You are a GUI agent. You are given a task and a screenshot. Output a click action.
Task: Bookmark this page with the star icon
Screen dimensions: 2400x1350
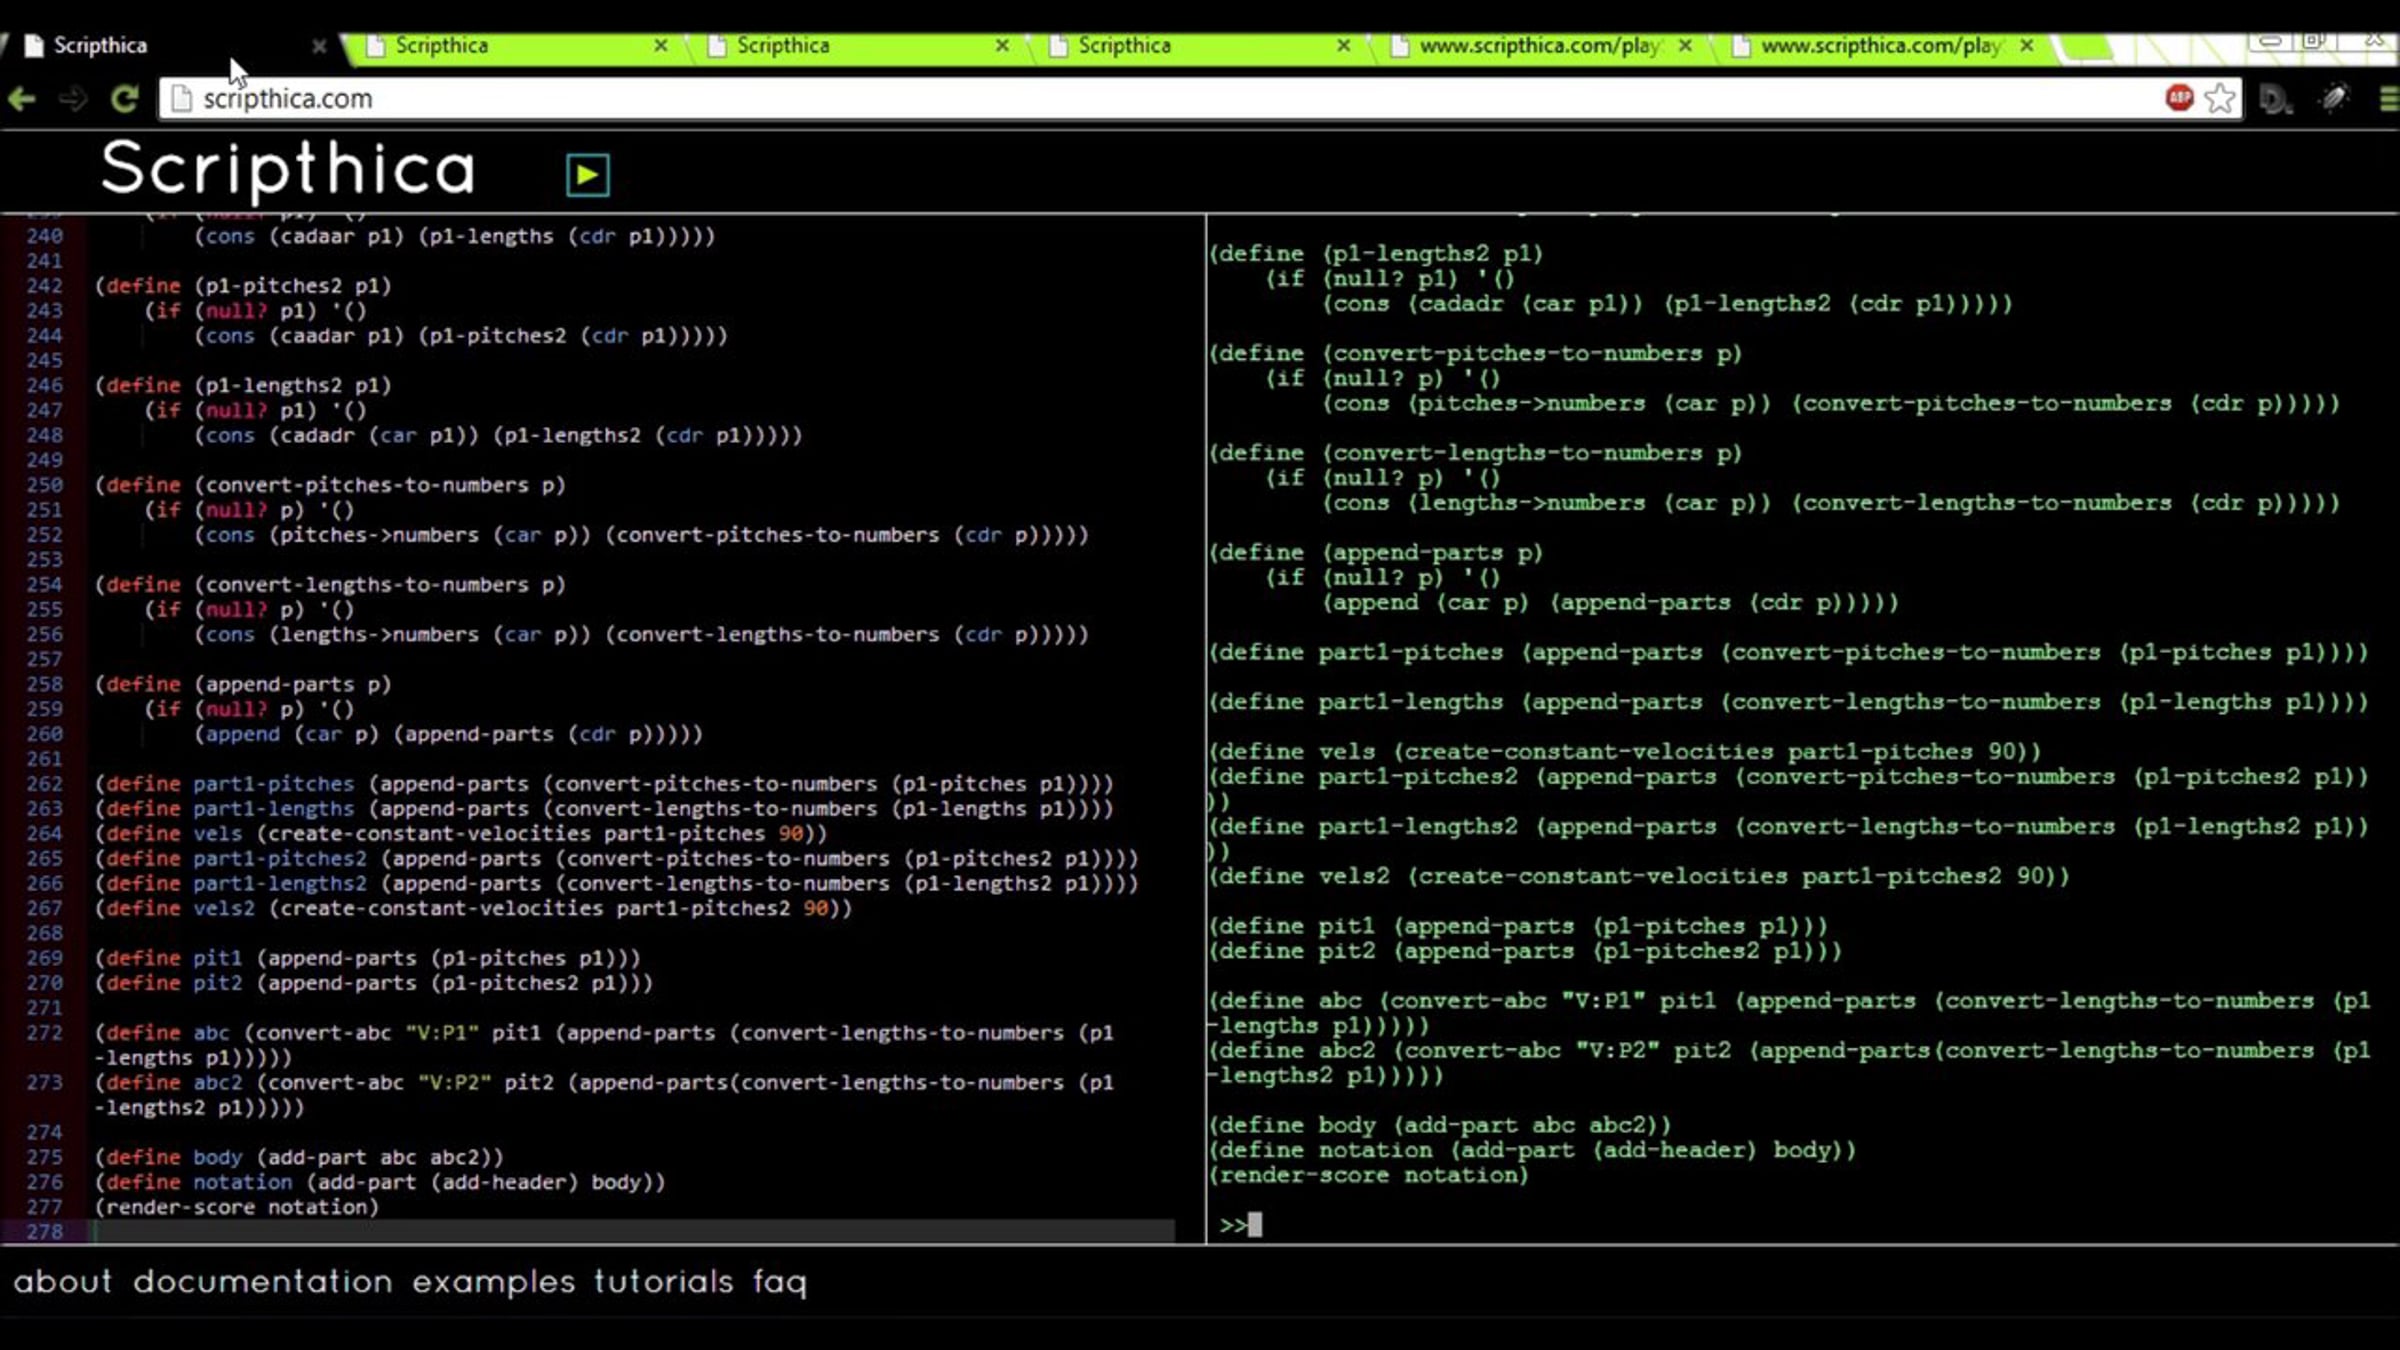click(2219, 97)
